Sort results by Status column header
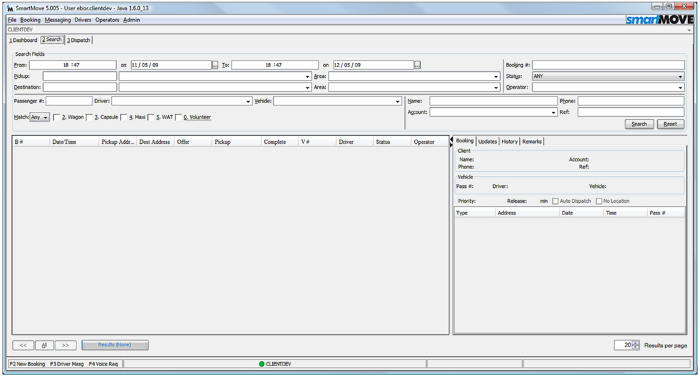 (392, 142)
